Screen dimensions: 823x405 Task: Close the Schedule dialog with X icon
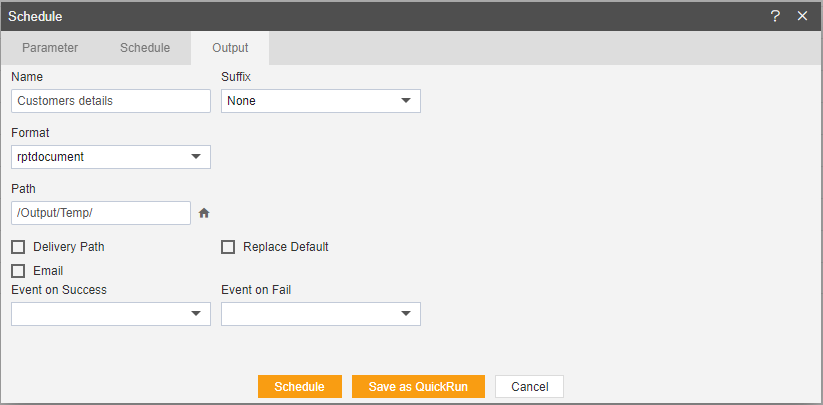pyautogui.click(x=802, y=16)
